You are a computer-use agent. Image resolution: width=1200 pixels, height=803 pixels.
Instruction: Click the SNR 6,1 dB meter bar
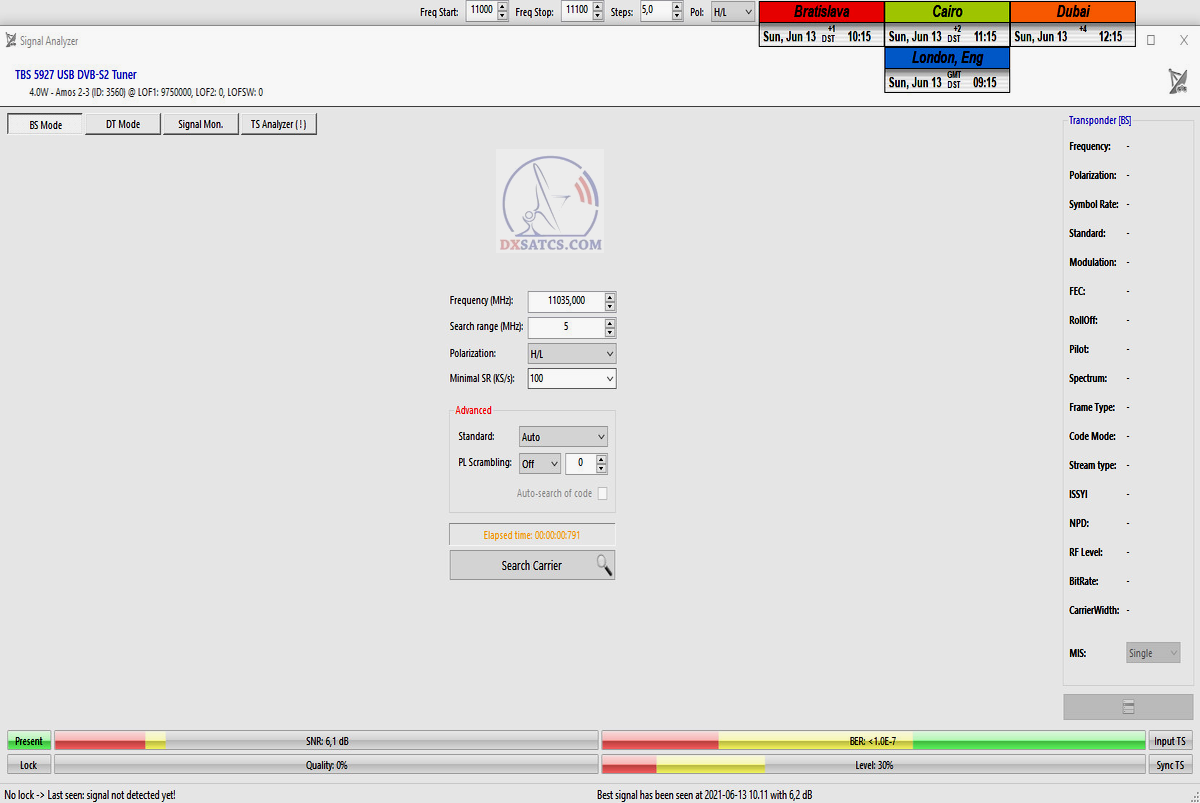[327, 741]
